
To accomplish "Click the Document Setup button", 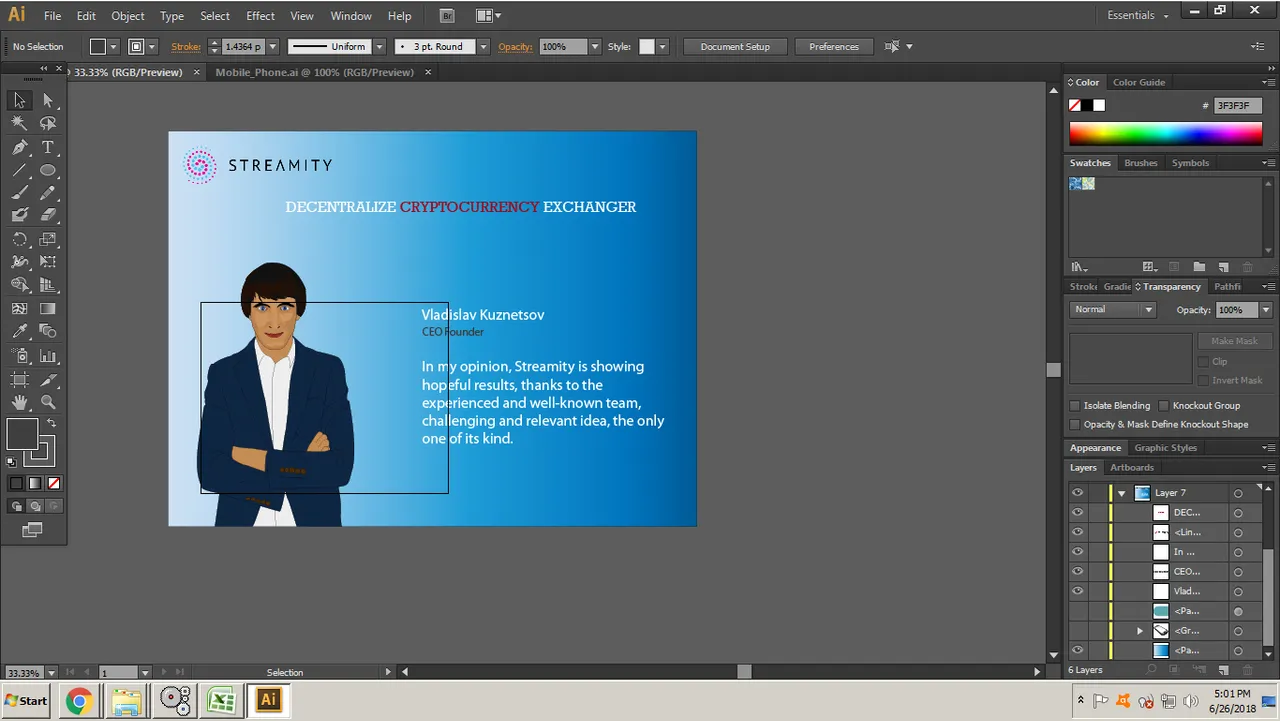I will [735, 47].
